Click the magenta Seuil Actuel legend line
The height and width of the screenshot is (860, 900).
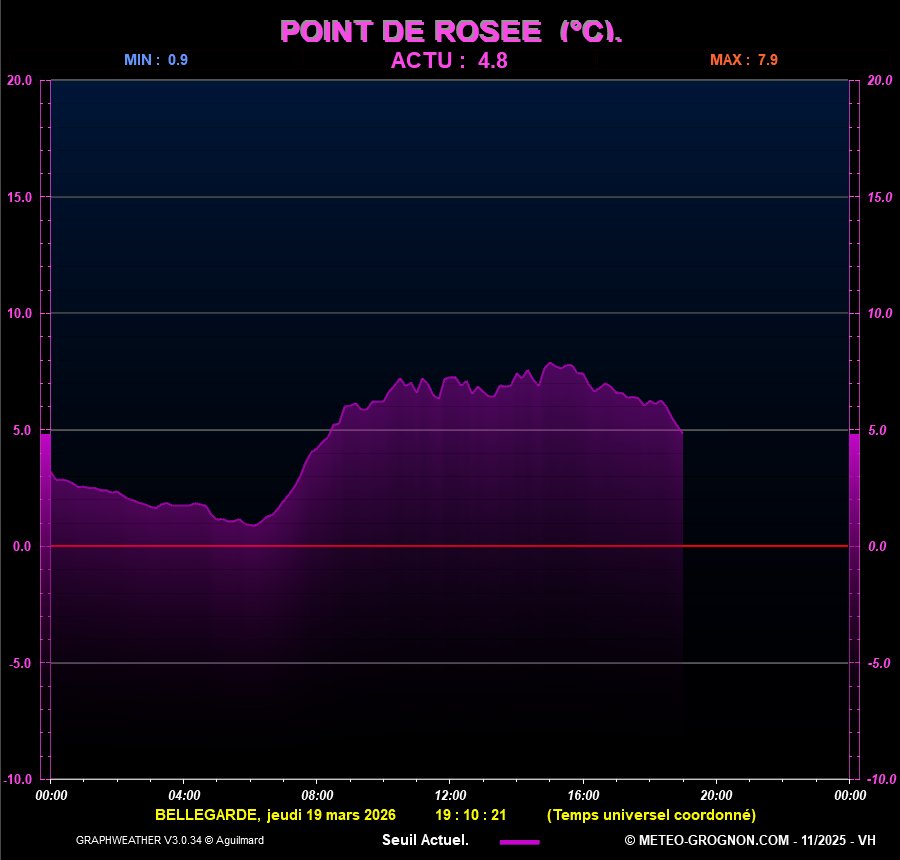[519, 842]
